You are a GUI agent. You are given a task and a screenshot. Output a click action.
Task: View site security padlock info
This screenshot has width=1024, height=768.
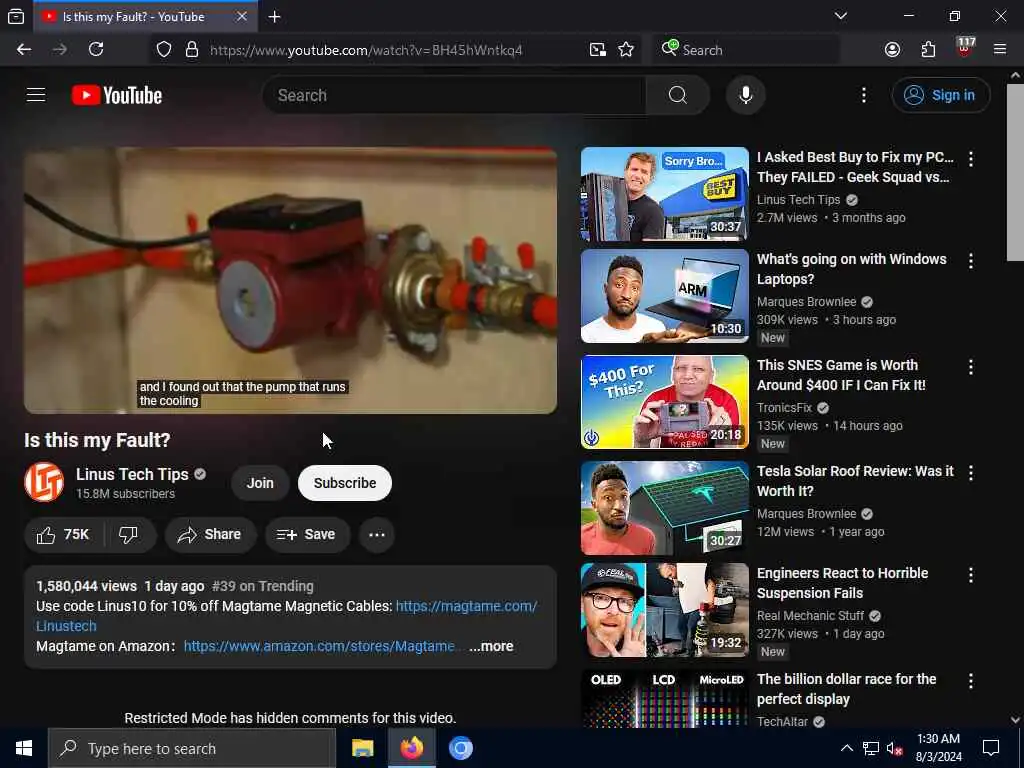point(192,50)
